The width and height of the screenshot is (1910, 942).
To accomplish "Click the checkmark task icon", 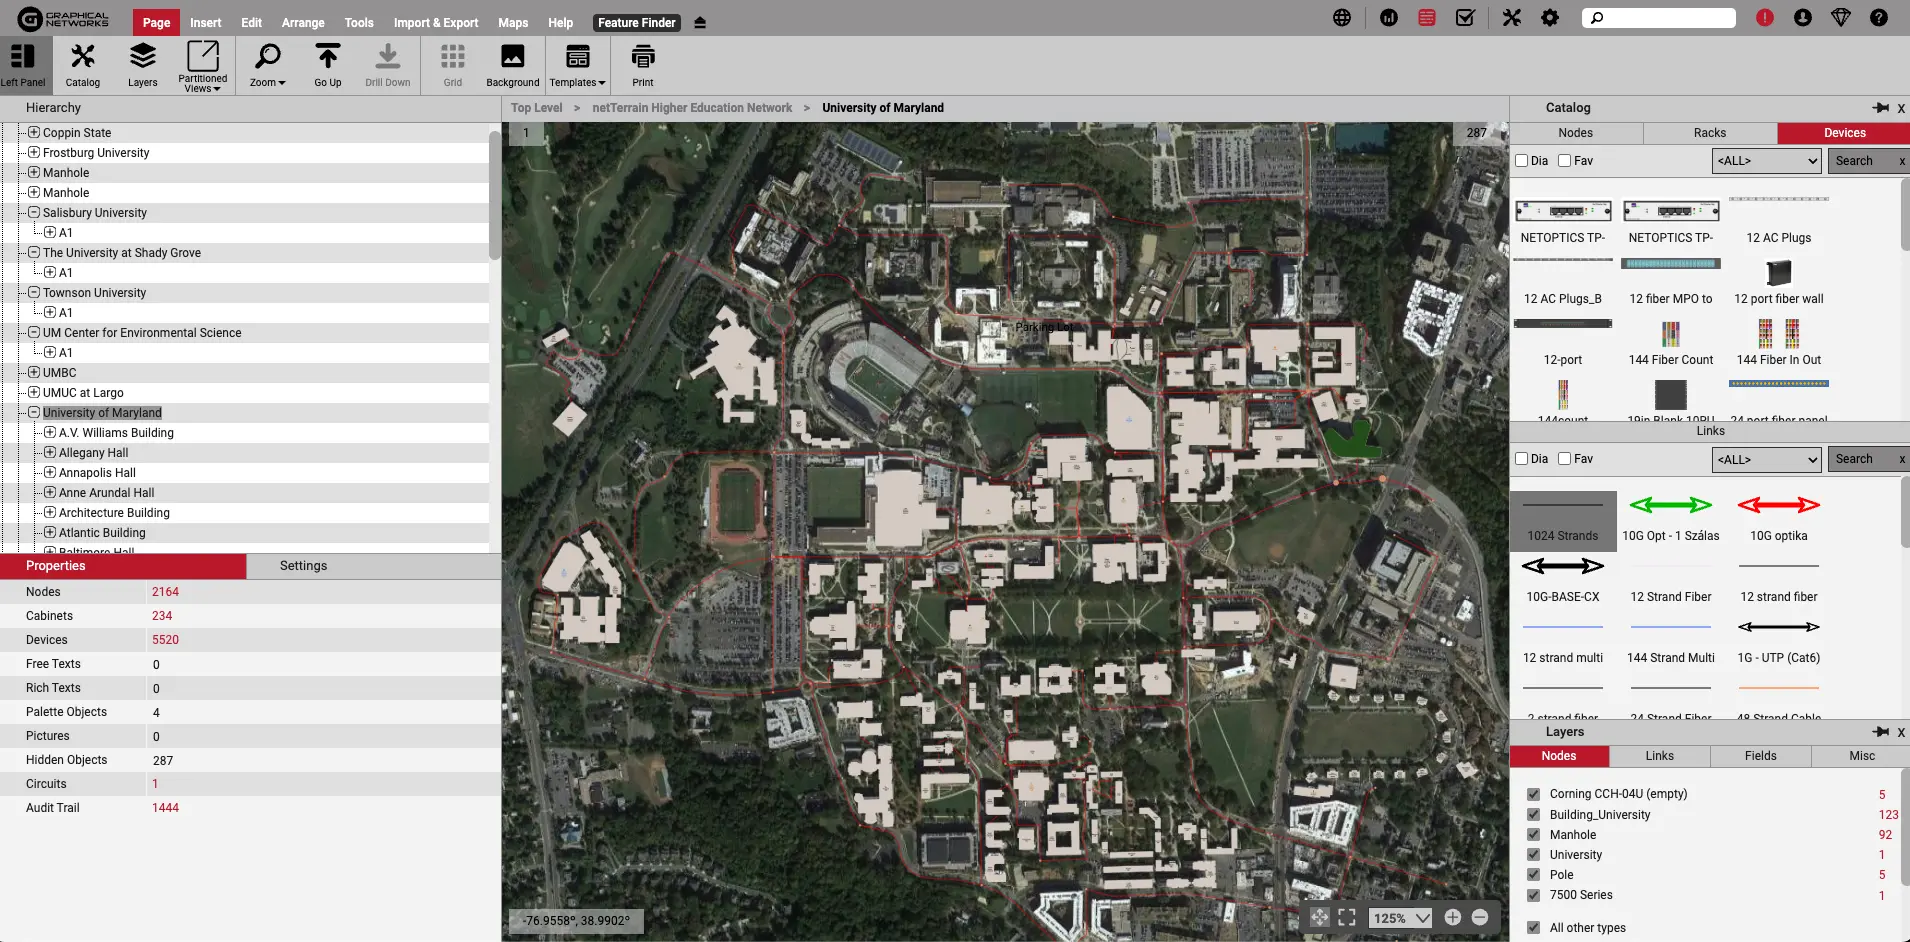I will click(x=1465, y=18).
